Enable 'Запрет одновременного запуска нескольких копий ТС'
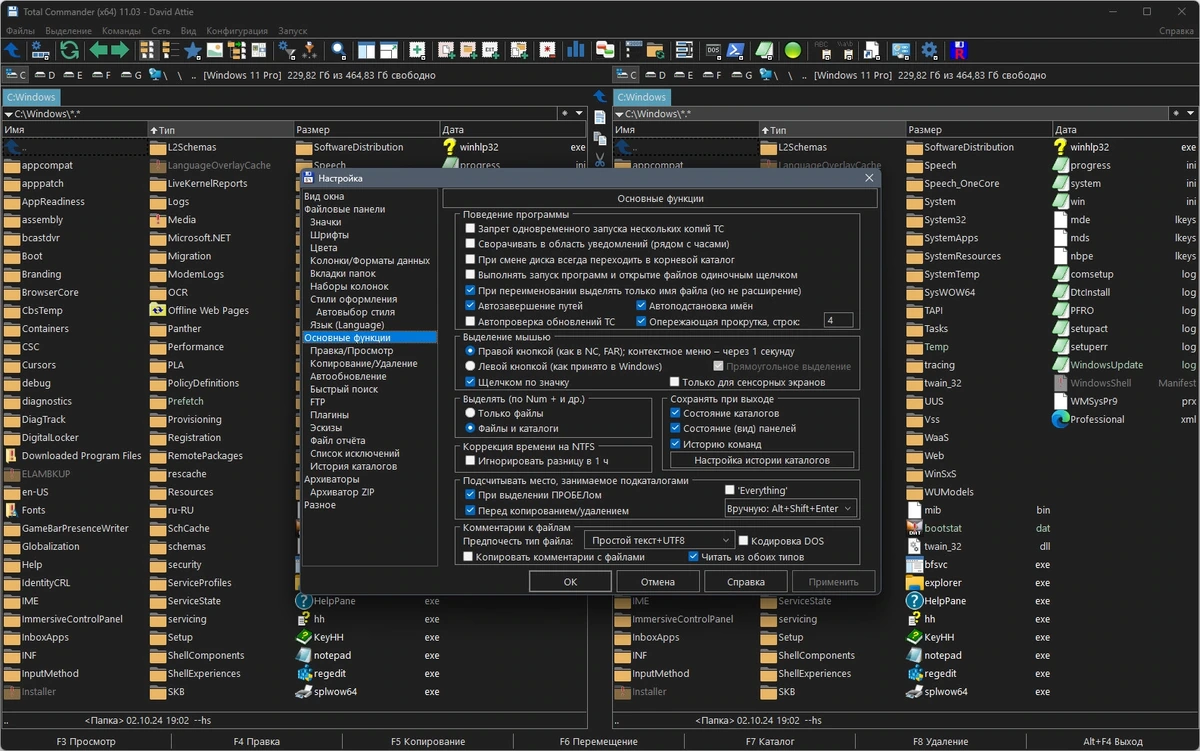 (471, 229)
